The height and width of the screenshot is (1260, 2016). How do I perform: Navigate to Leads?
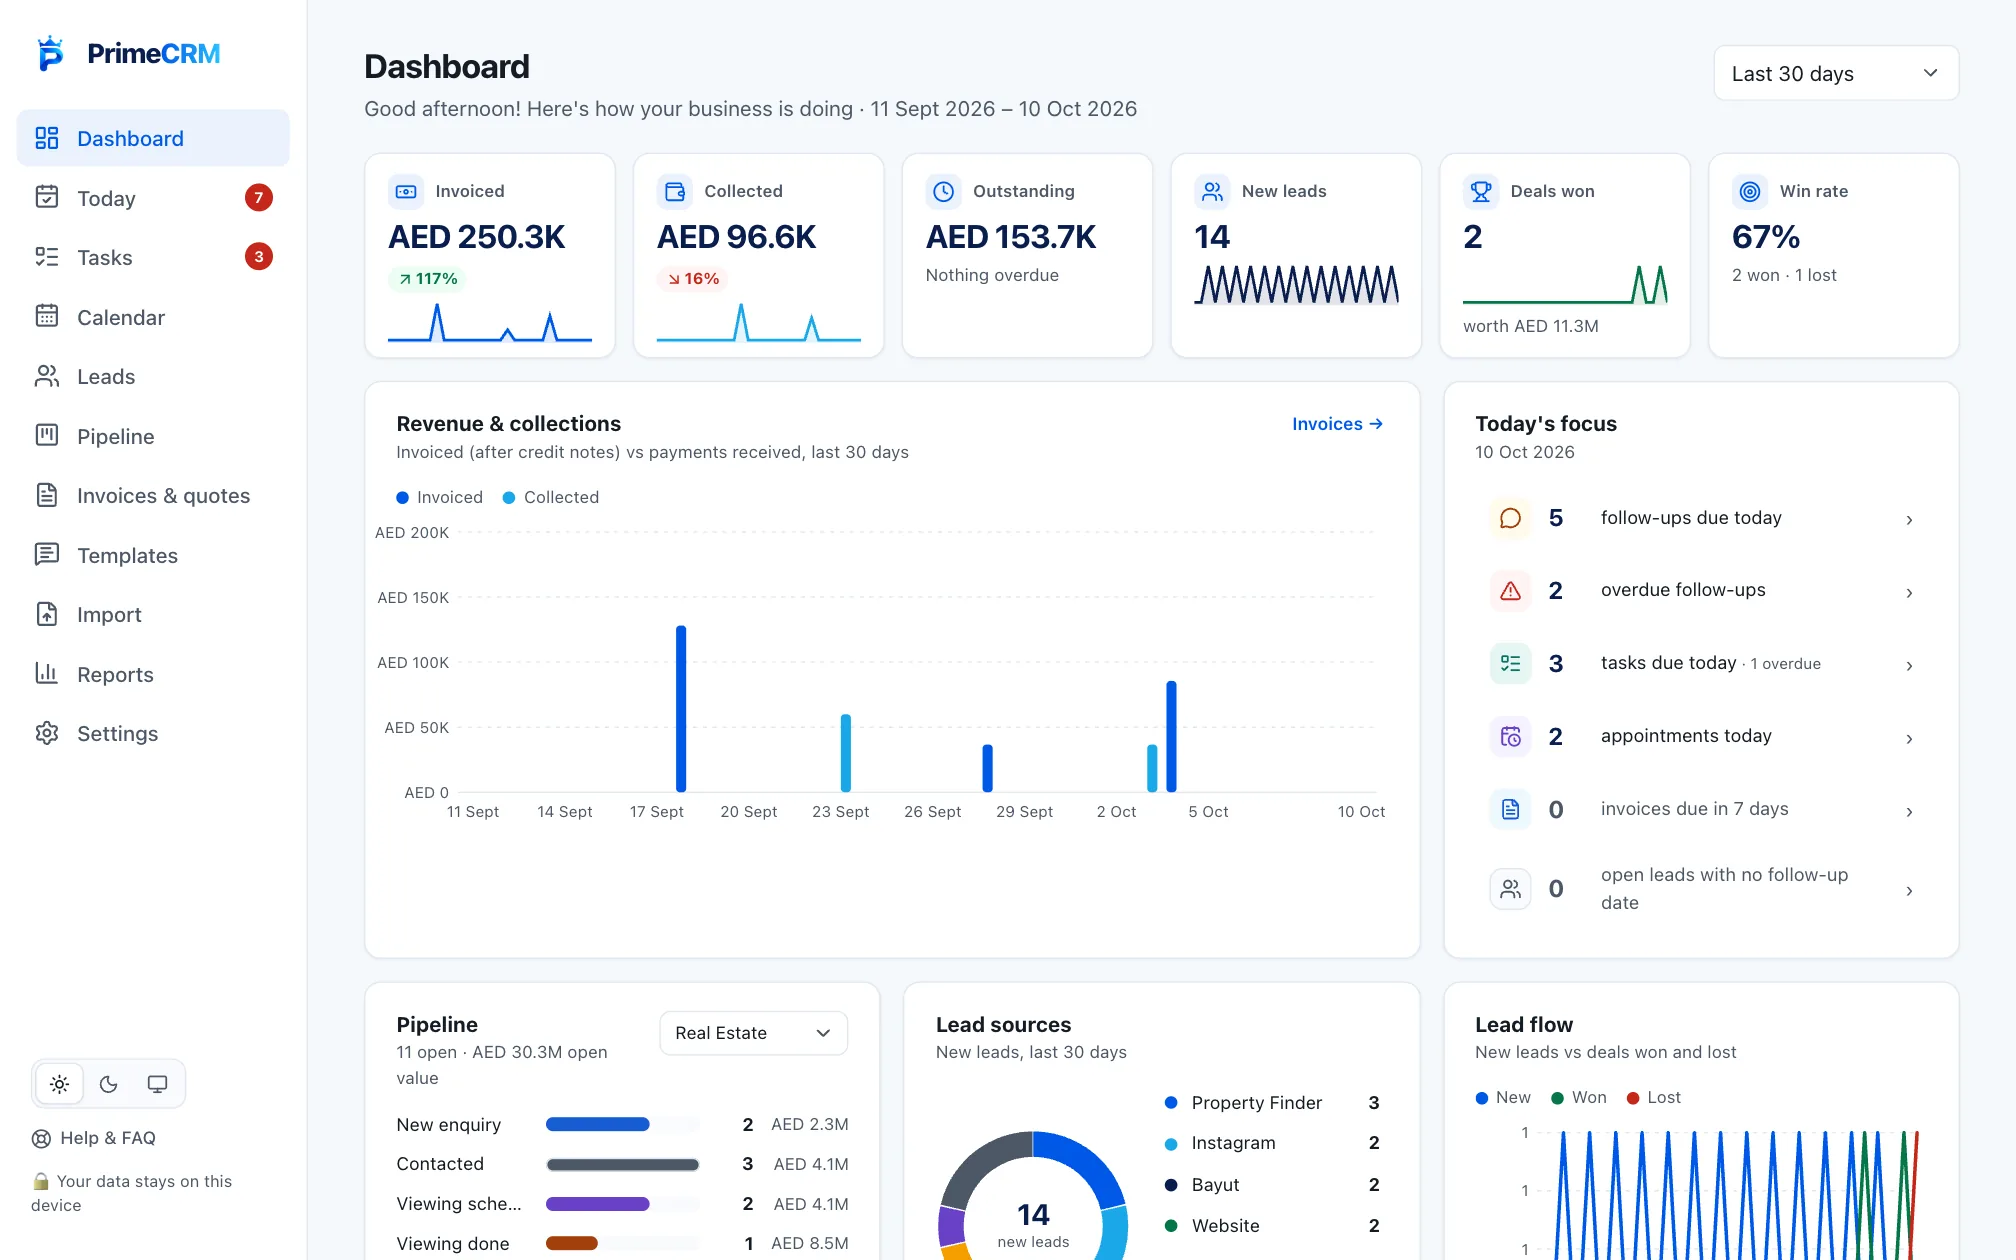pos(153,376)
